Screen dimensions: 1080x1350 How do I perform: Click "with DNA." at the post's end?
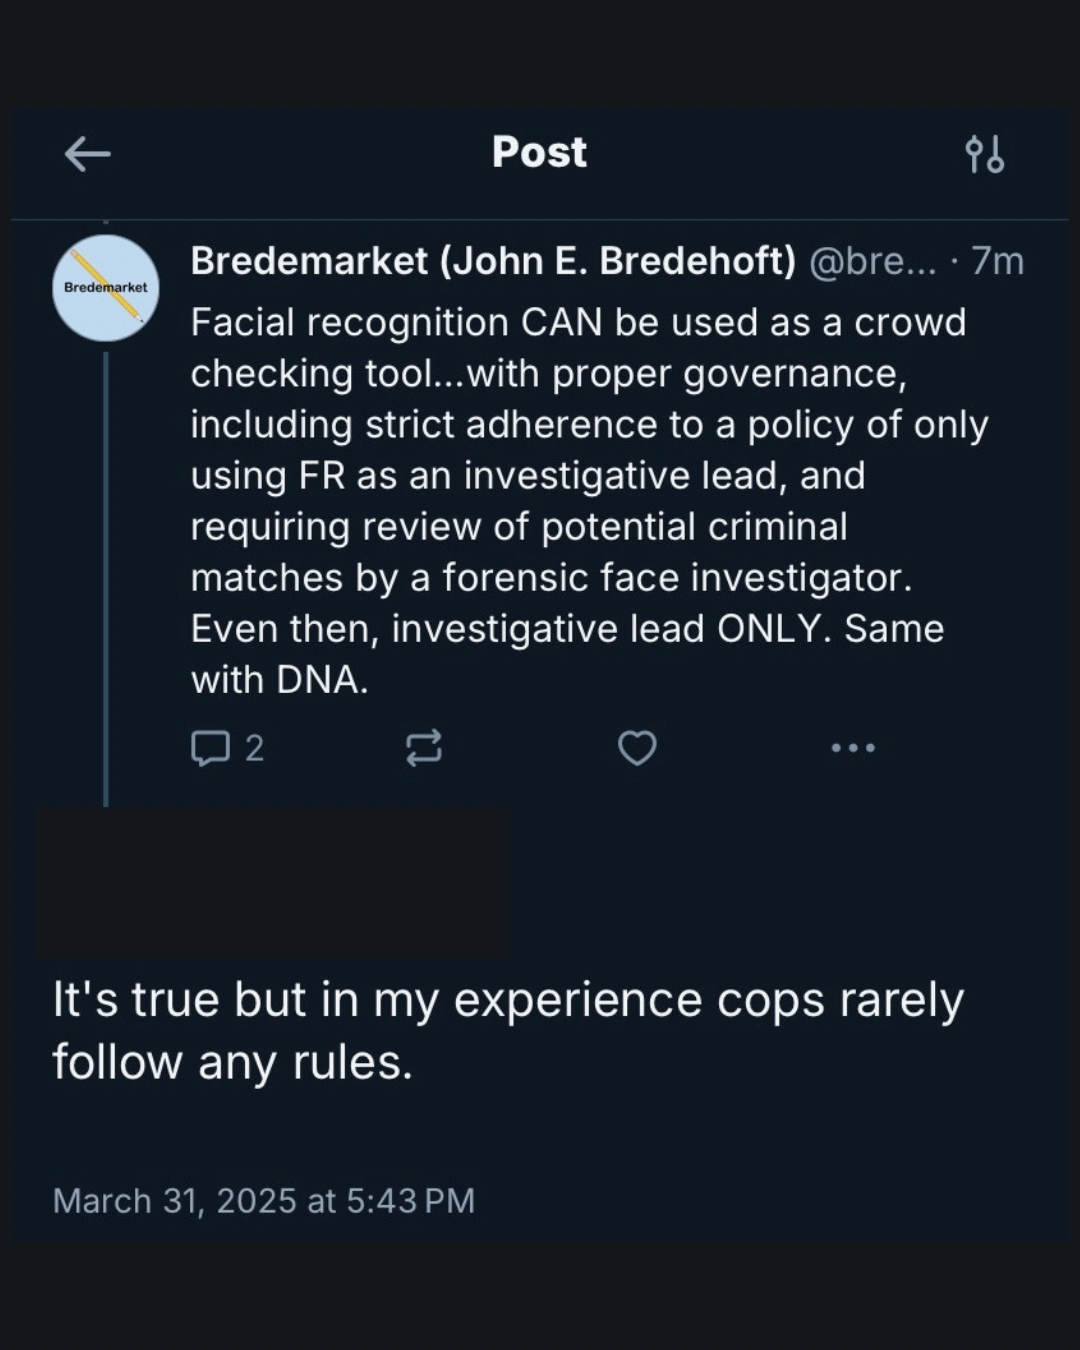[279, 680]
